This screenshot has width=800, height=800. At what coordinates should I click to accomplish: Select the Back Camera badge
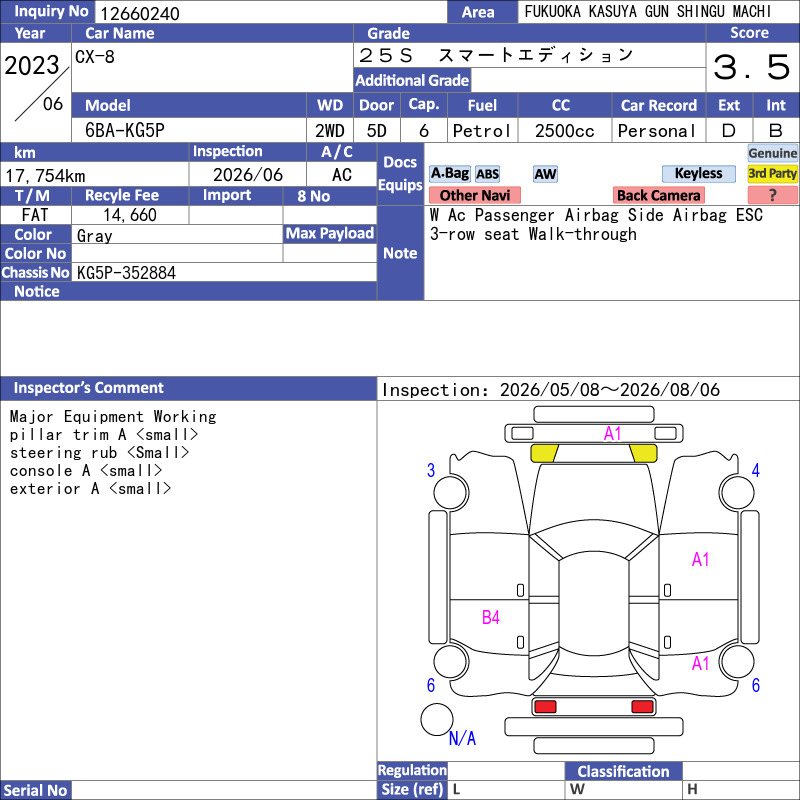click(x=658, y=195)
